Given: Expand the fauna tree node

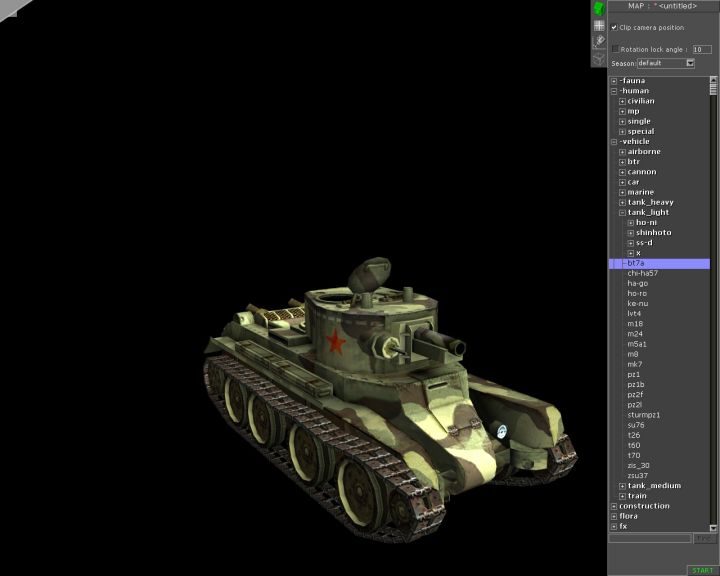Looking at the screenshot, I should click(x=614, y=81).
